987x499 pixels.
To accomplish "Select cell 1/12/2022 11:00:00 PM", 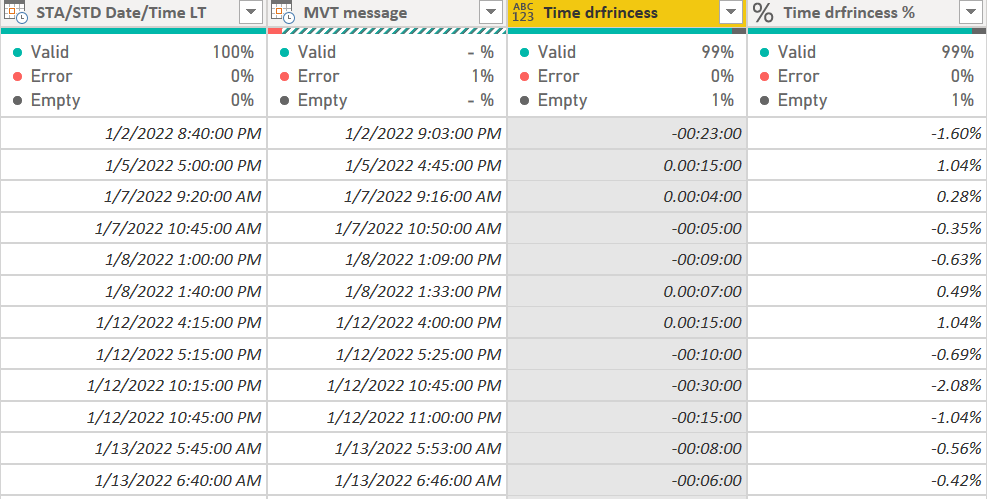I will point(387,417).
